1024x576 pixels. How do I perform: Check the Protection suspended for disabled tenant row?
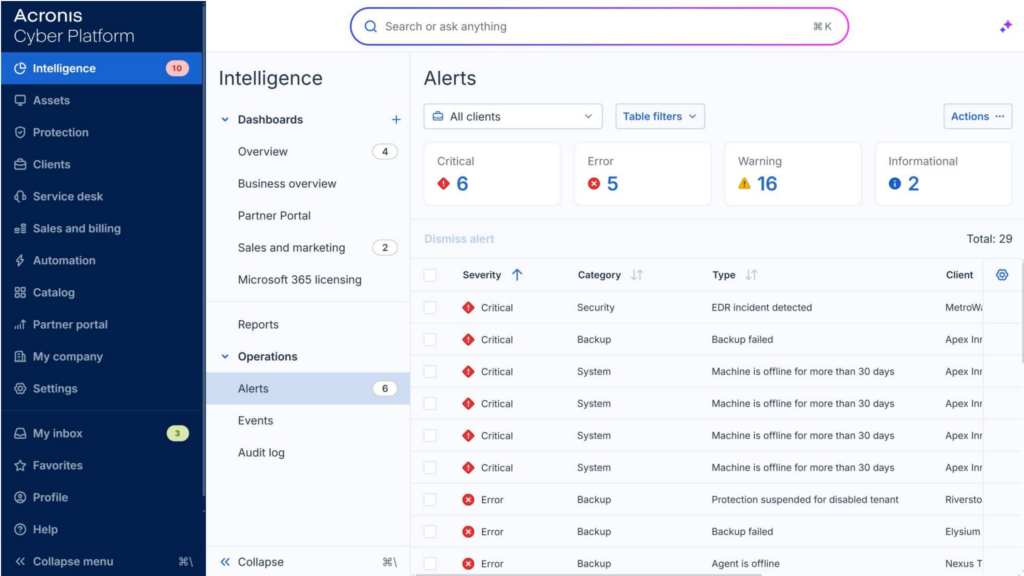[x=430, y=499]
